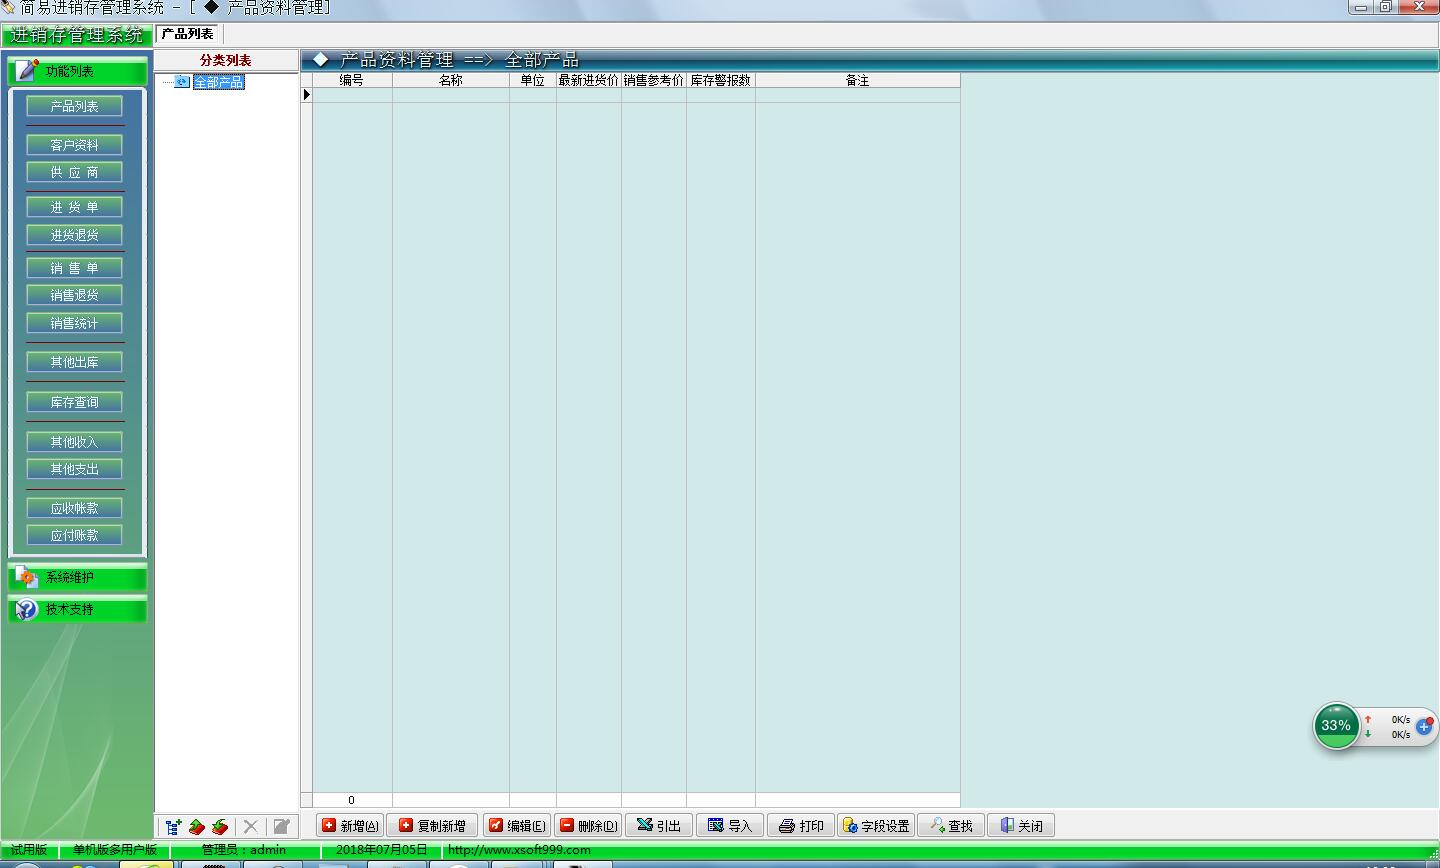Click 分类列表 category list header
The image size is (1440, 868).
point(226,60)
